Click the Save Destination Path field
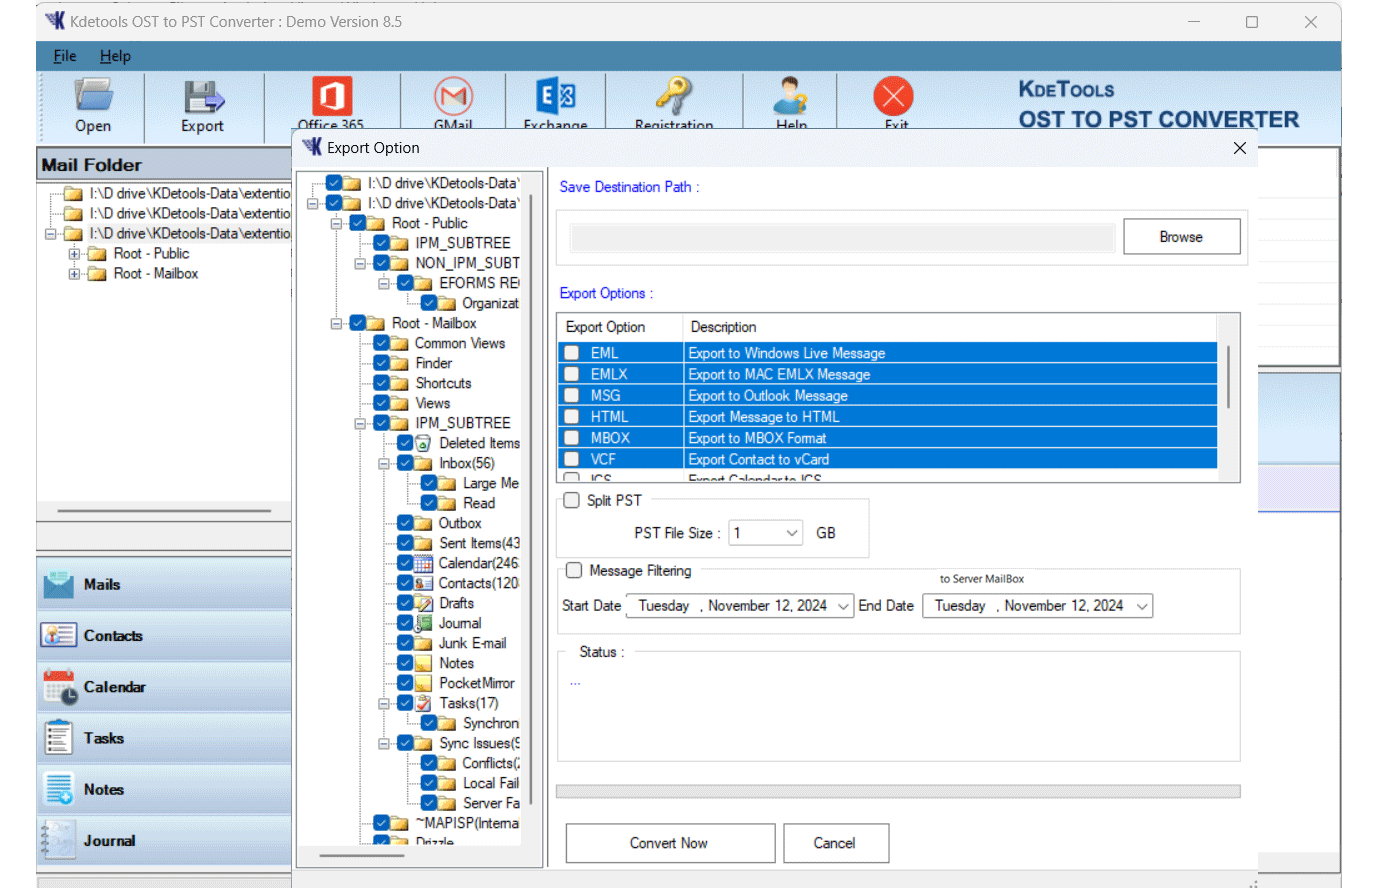 coord(841,238)
